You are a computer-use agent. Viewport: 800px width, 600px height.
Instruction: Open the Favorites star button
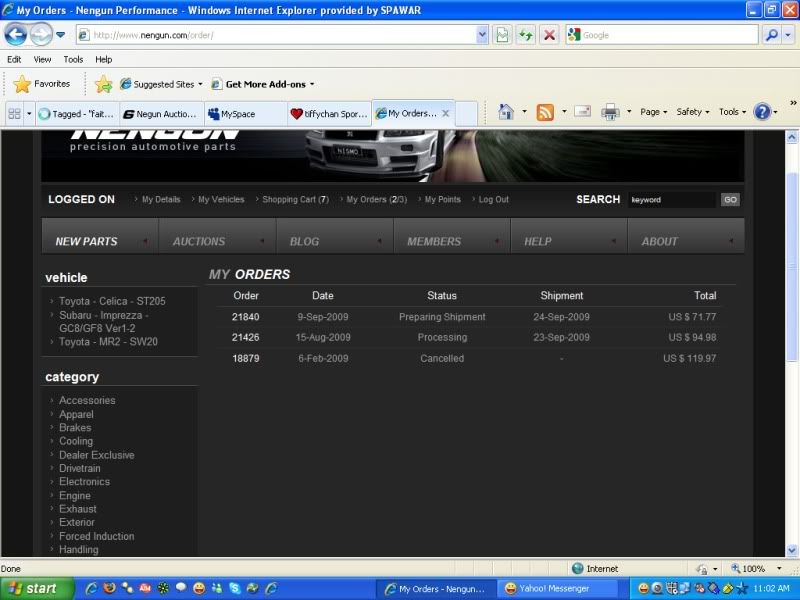[x=41, y=84]
